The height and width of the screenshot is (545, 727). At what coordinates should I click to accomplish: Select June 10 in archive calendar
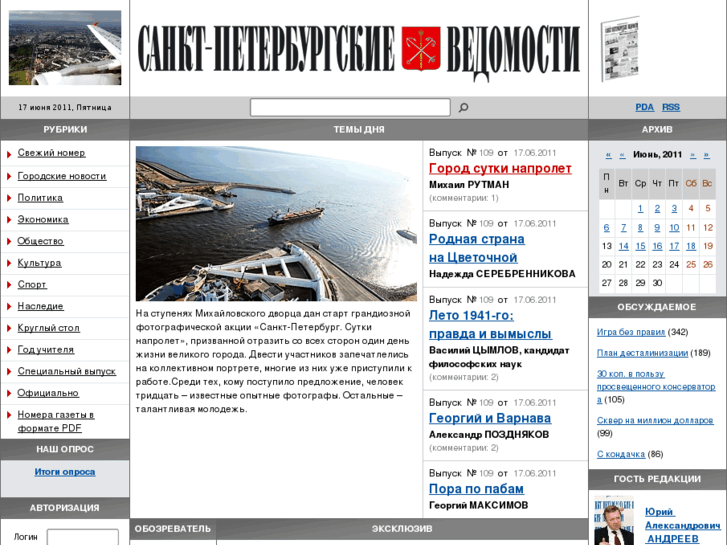click(674, 228)
